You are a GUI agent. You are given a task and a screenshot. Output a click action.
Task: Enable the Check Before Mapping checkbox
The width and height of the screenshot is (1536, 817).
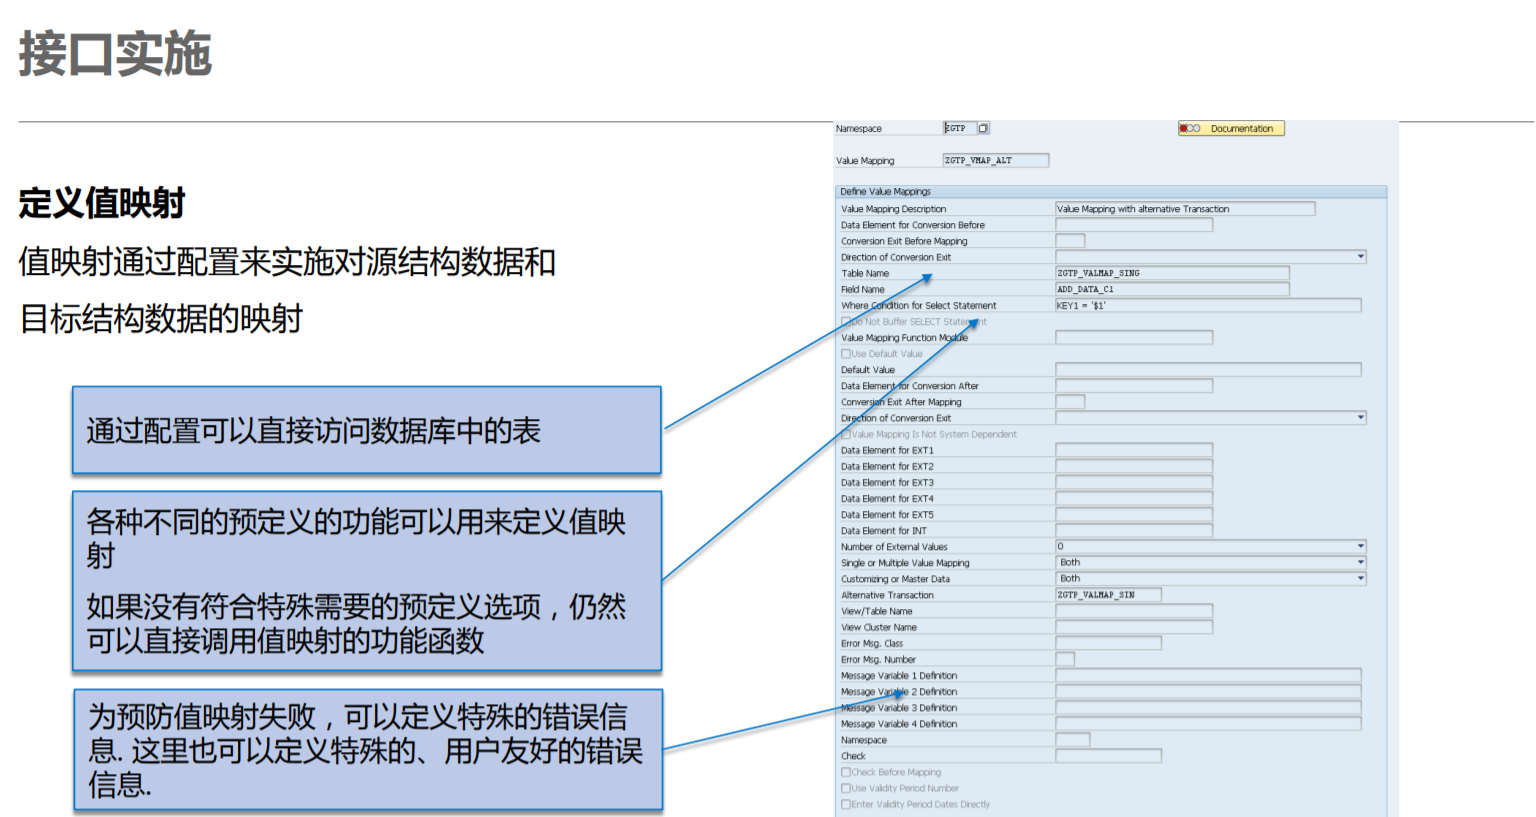tap(845, 772)
